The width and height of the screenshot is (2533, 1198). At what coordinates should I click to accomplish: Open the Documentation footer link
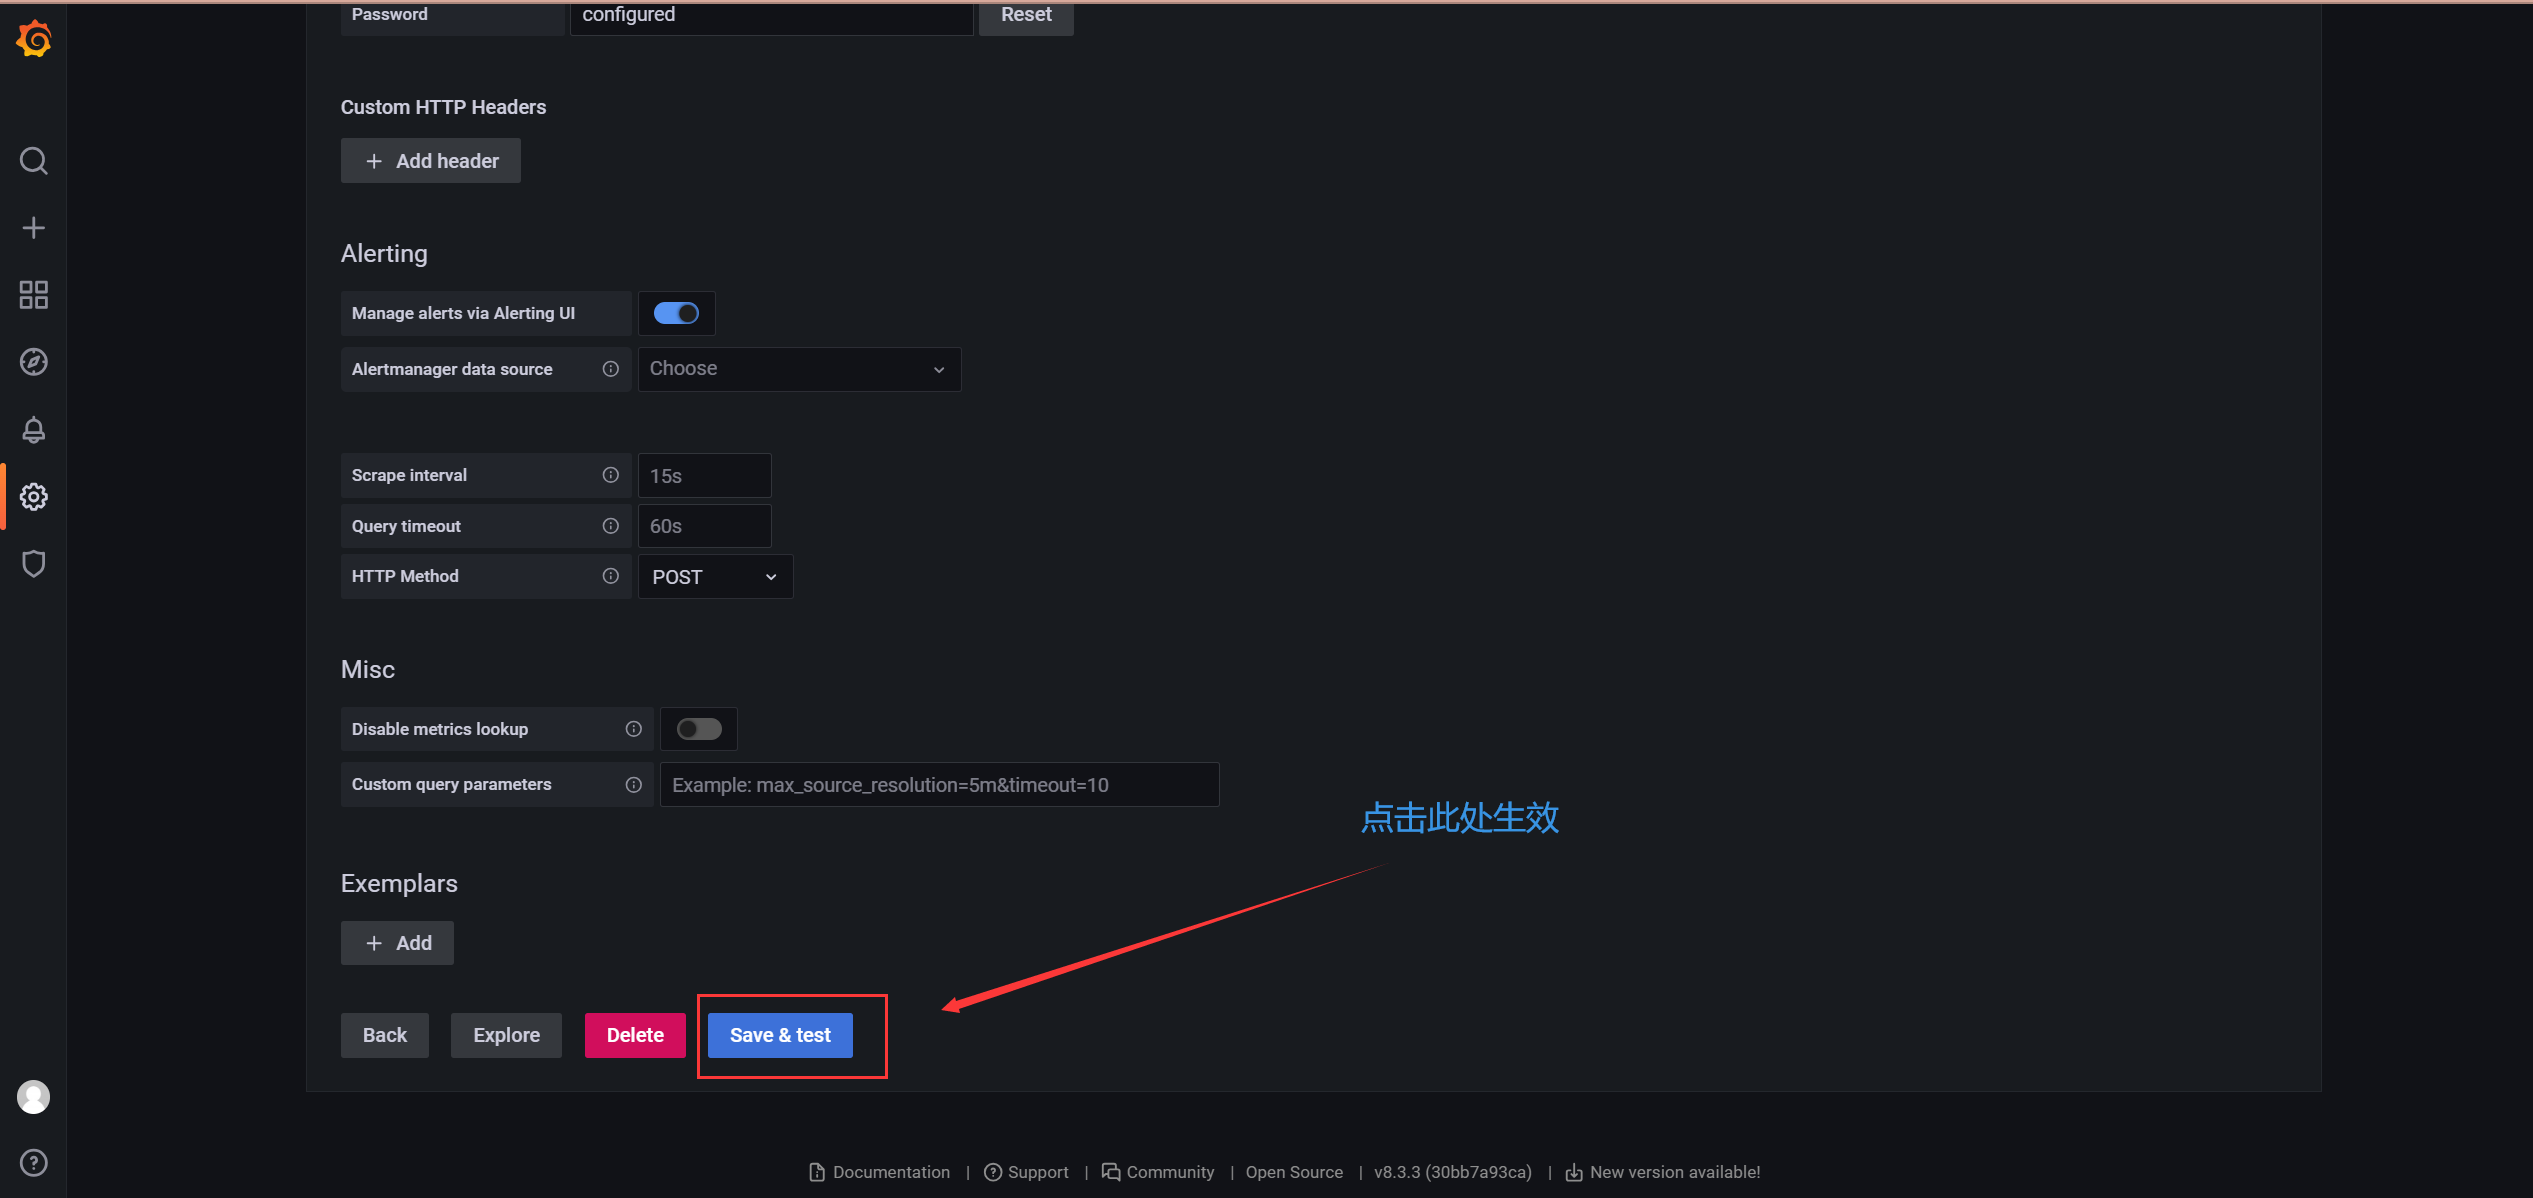pyautogui.click(x=890, y=1172)
